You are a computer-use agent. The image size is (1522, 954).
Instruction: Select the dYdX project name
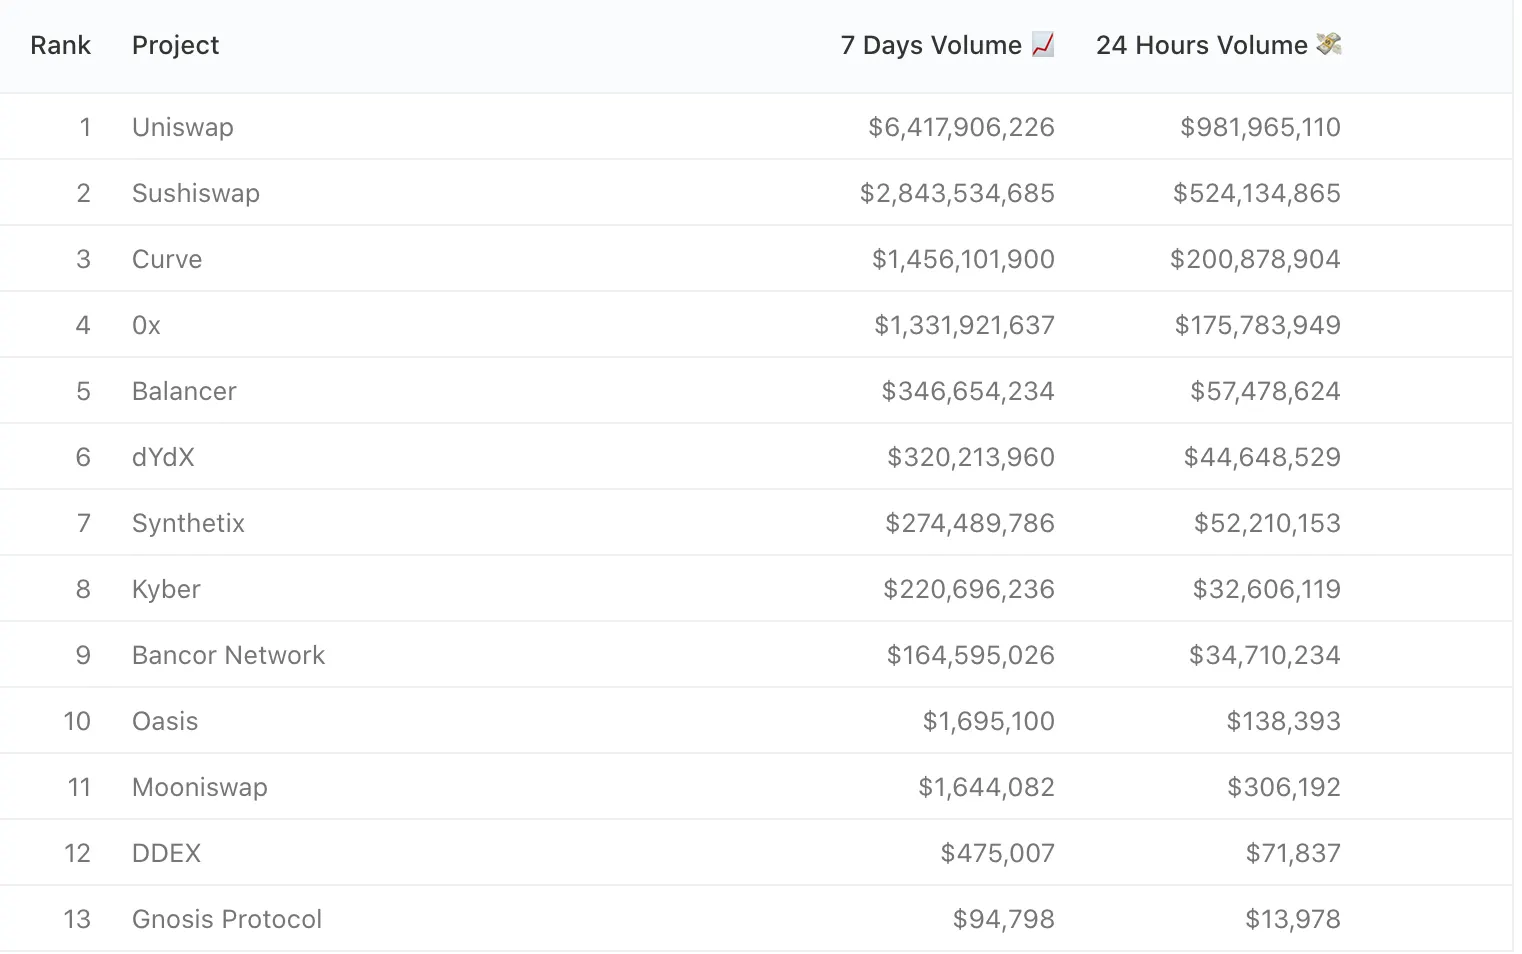tap(163, 457)
